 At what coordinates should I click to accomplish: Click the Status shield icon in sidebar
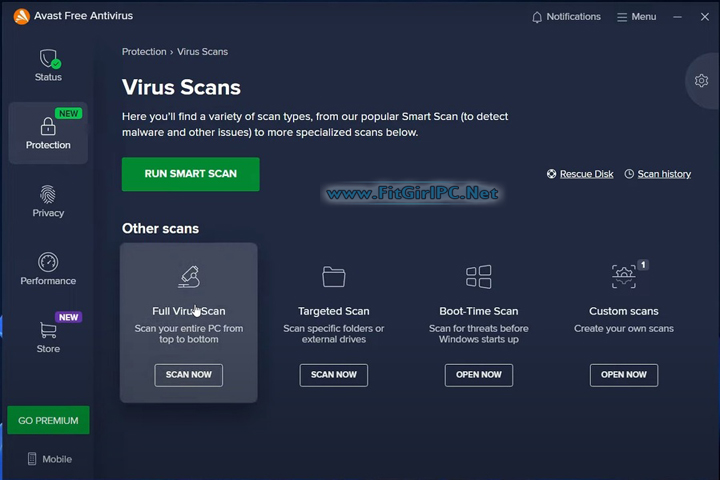(x=48, y=58)
